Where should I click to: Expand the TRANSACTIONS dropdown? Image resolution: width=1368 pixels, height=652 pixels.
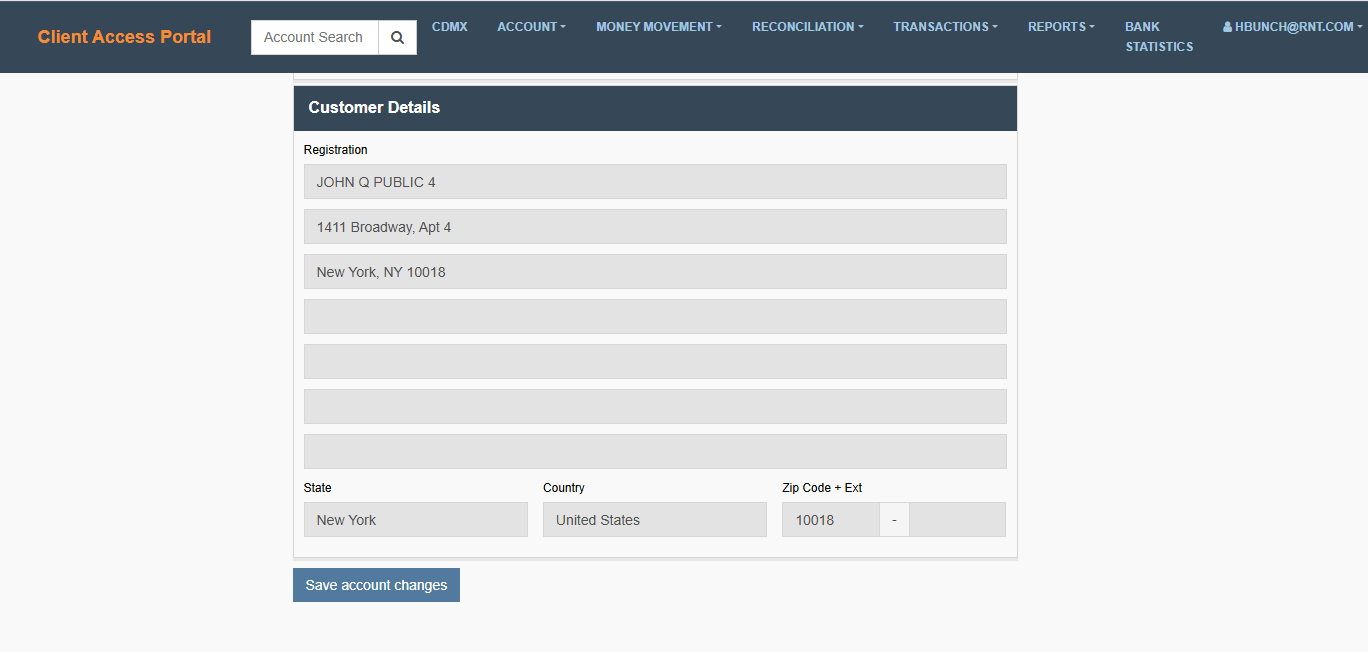[945, 27]
